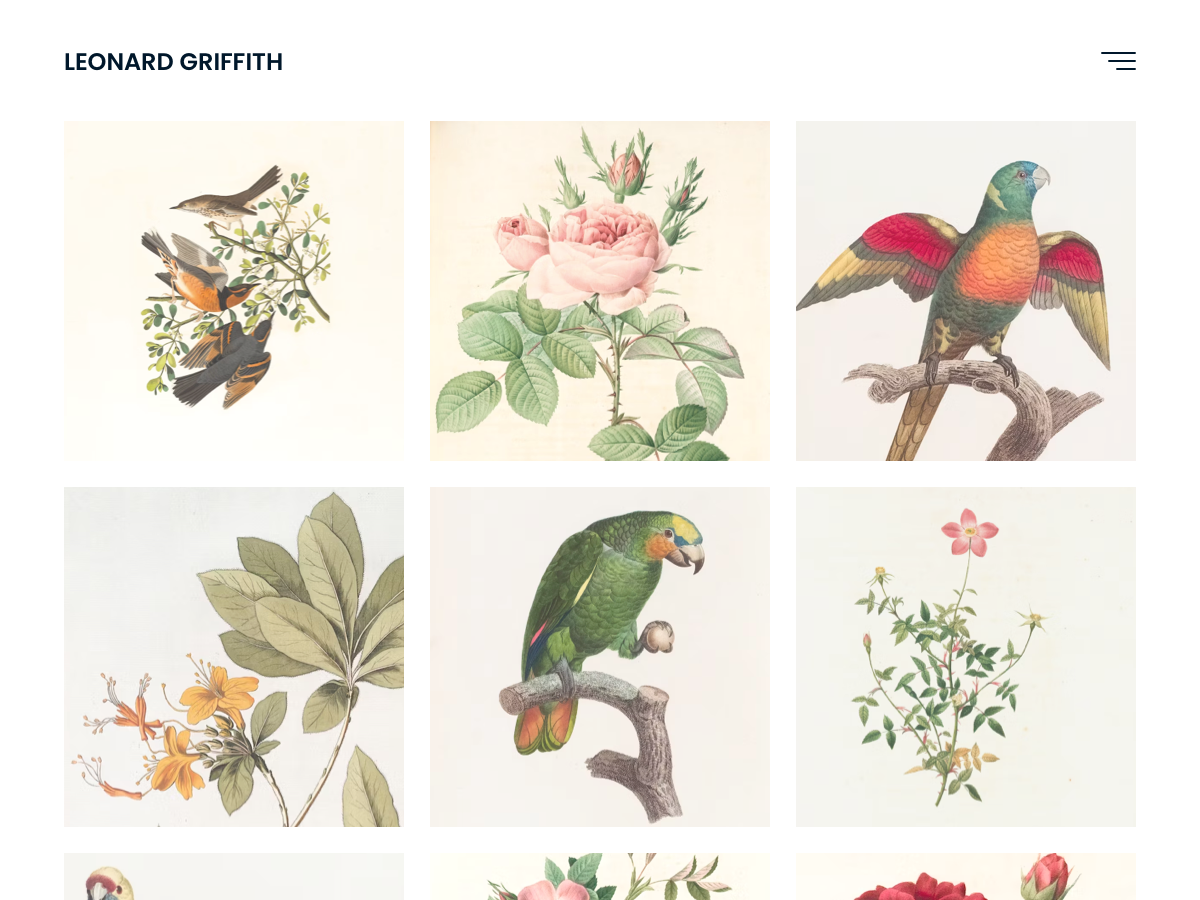Open the partially visible red rose thumbnail
This screenshot has height=900, width=1200.
click(966, 877)
